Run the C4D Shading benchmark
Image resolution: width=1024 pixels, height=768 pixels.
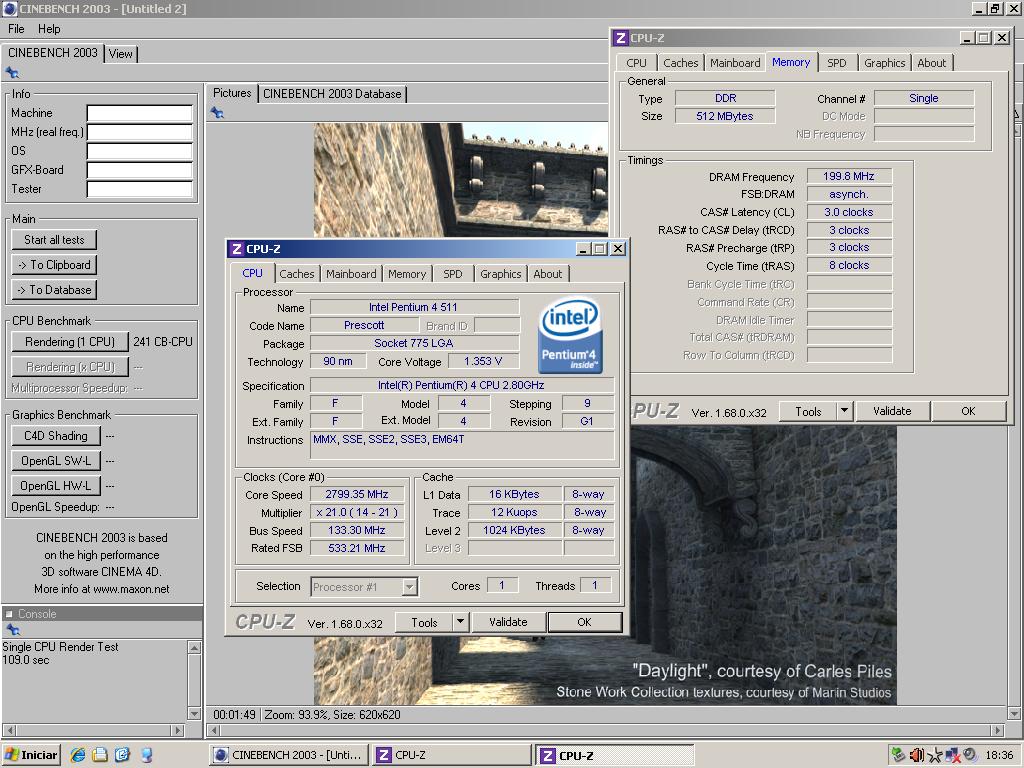point(56,436)
